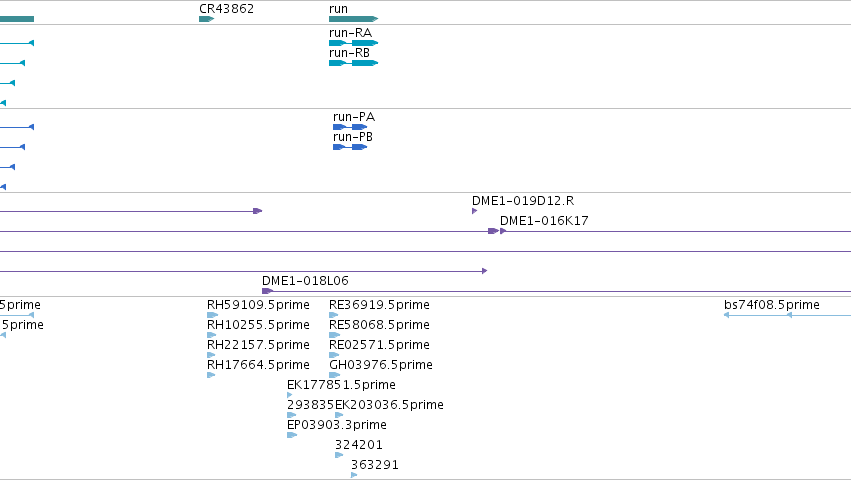
Task: Click the RH10255.5prime EST glyph
Action: [212, 335]
